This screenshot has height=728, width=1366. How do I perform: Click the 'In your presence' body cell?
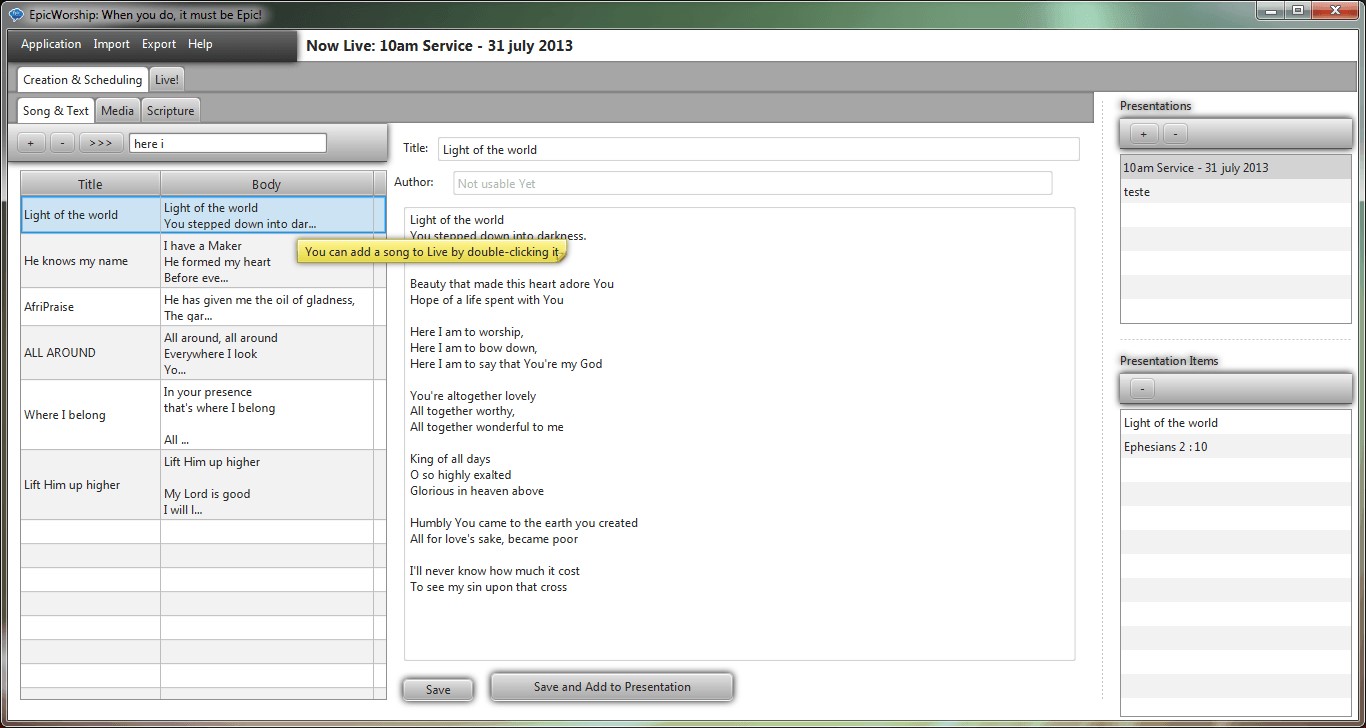point(267,415)
